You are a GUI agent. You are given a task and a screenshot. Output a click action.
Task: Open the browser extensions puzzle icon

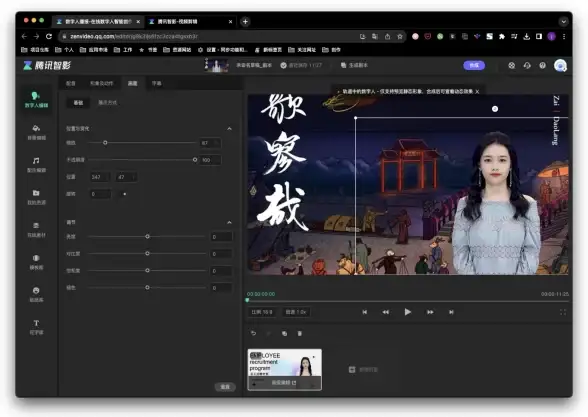click(x=502, y=36)
